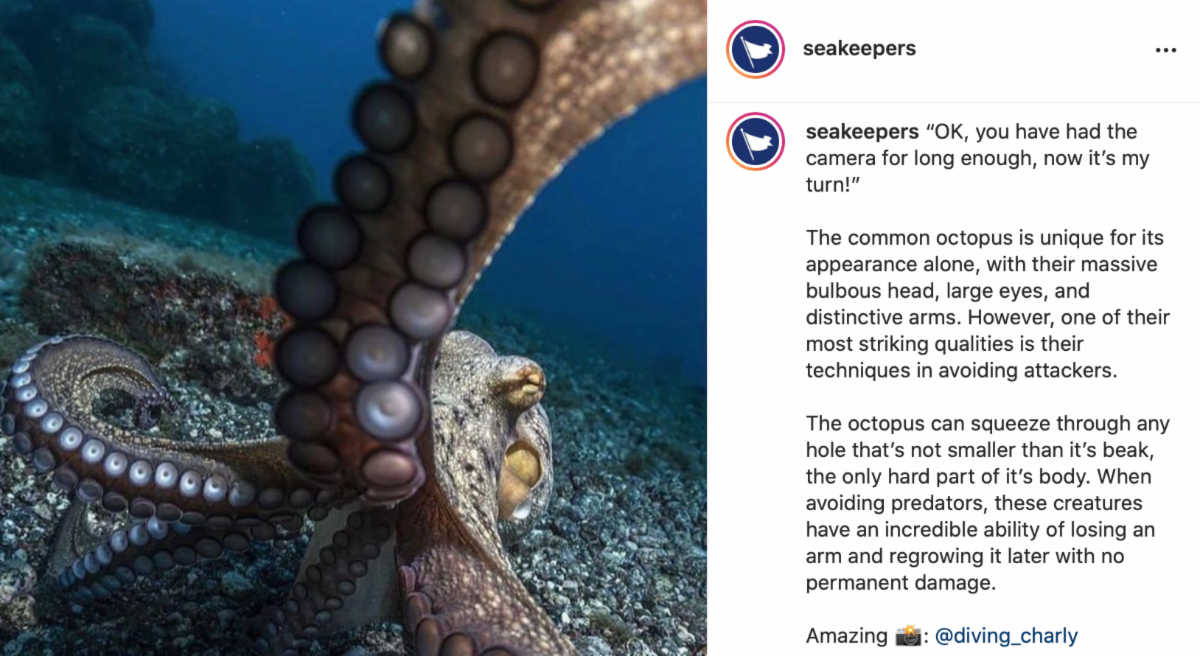Viewport: 1200px width, 656px height.
Task: Click the large foreground arm with suckers
Action: [x=400, y=250]
